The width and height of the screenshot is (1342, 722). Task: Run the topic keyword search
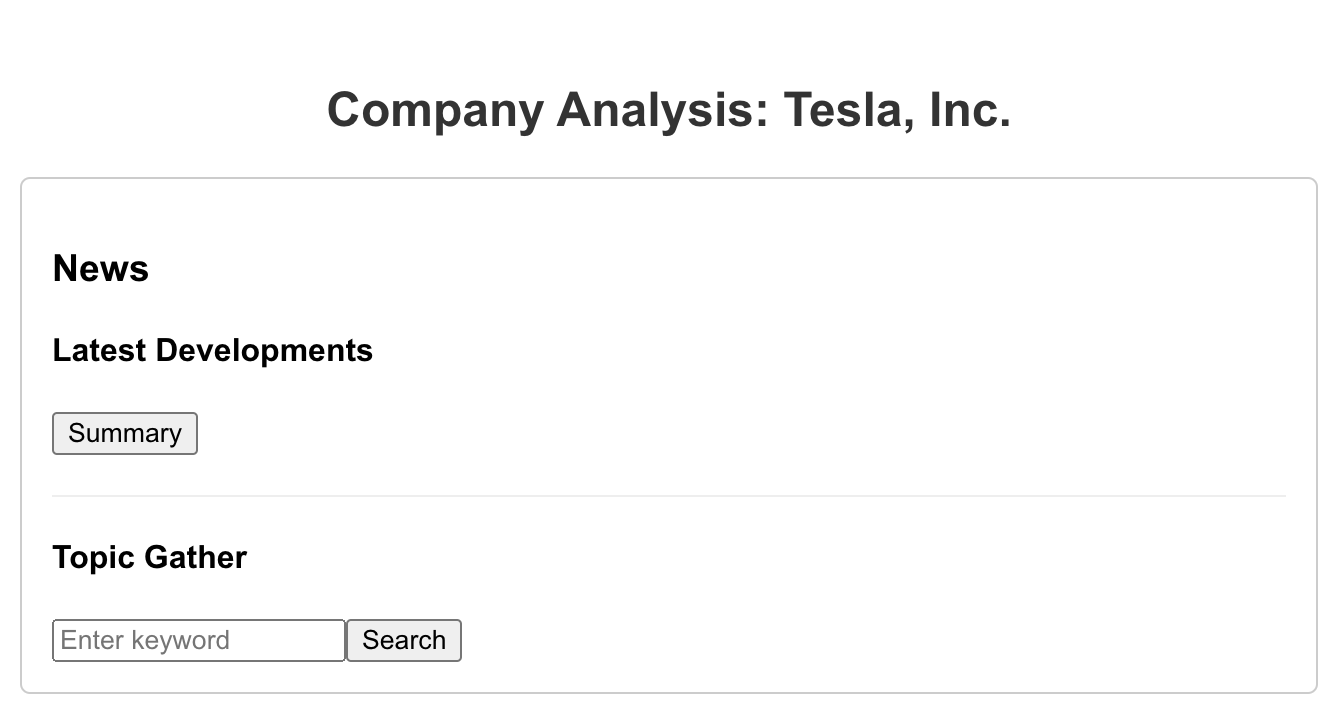point(404,640)
